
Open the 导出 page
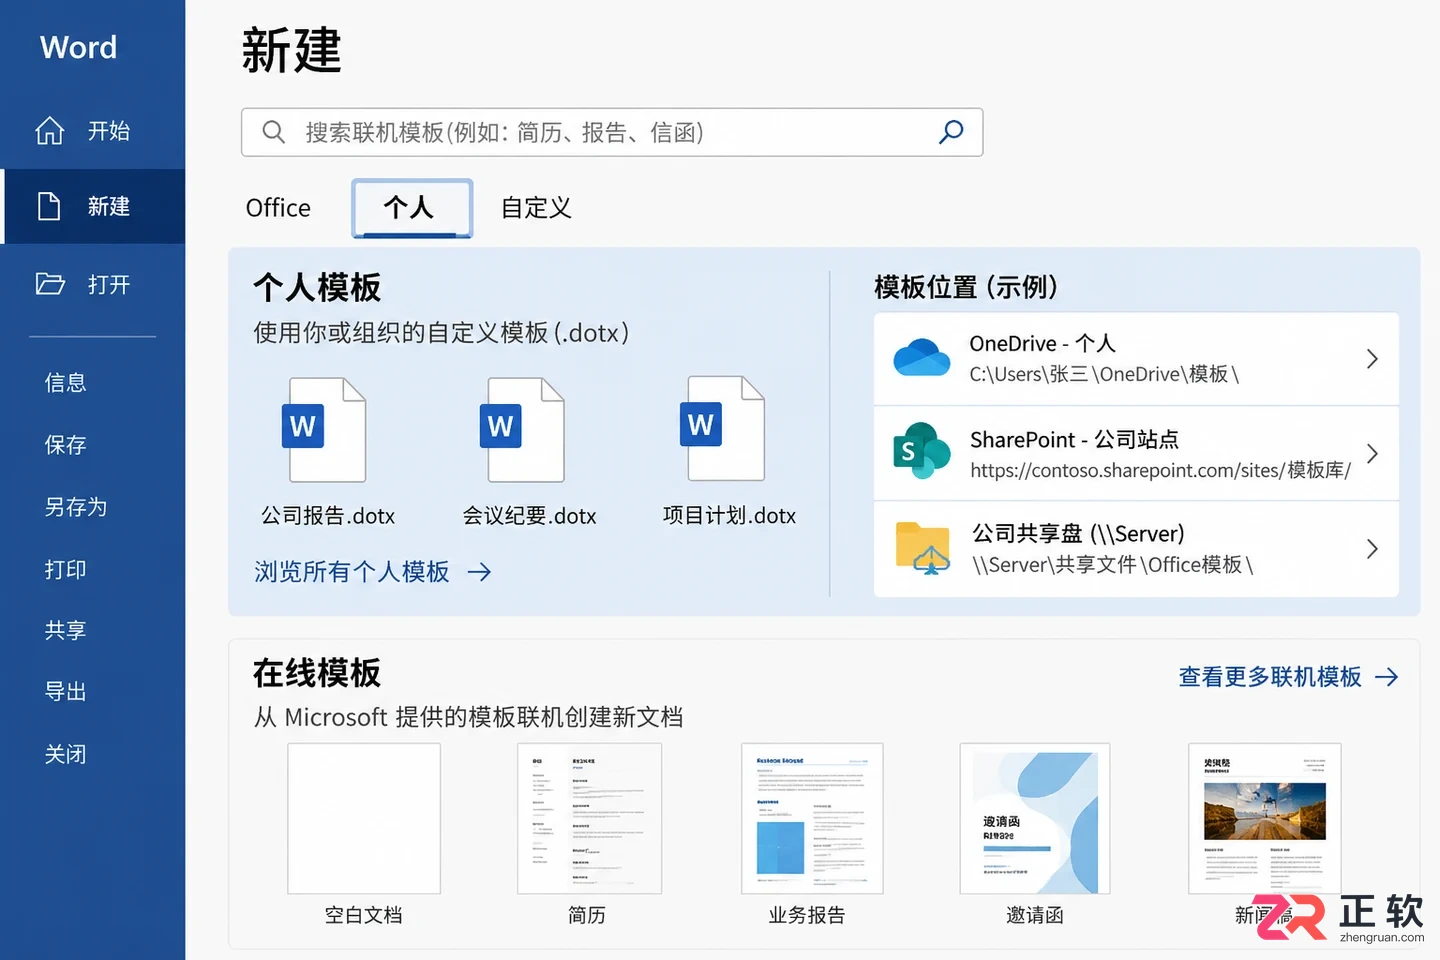click(x=66, y=691)
